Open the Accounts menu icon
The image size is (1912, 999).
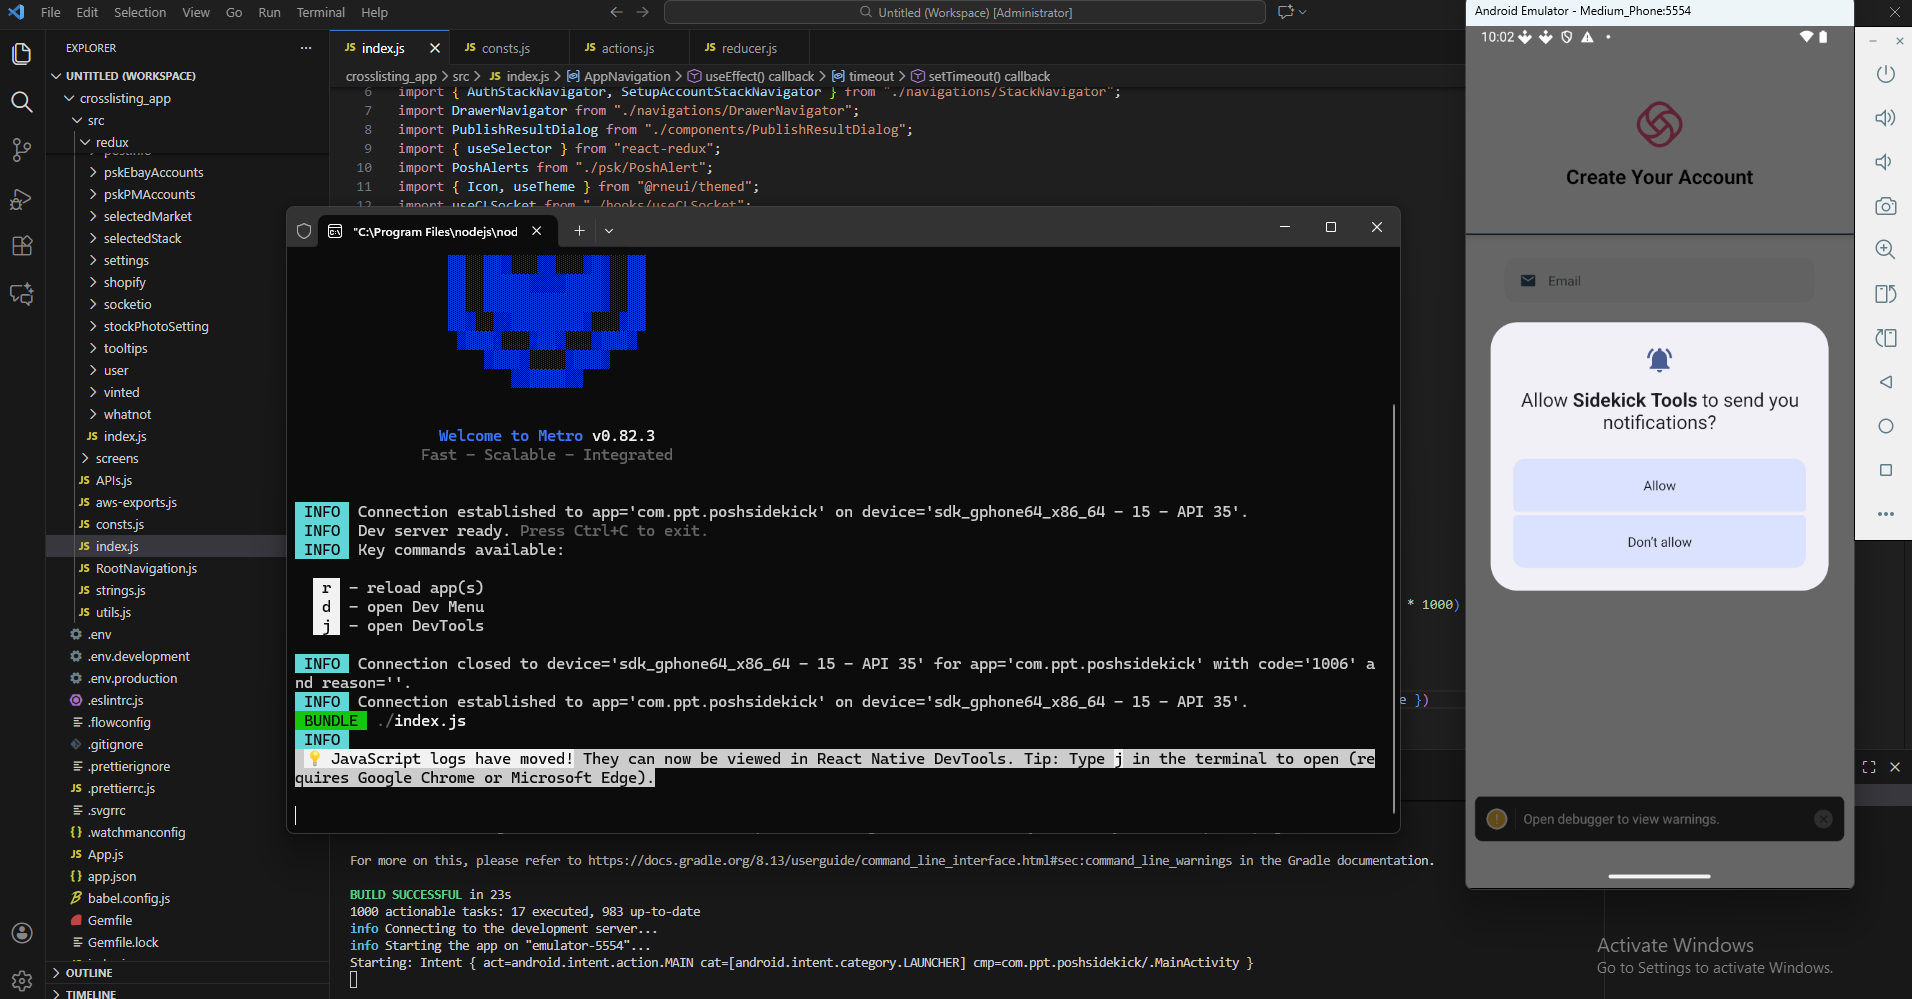pyautogui.click(x=22, y=933)
